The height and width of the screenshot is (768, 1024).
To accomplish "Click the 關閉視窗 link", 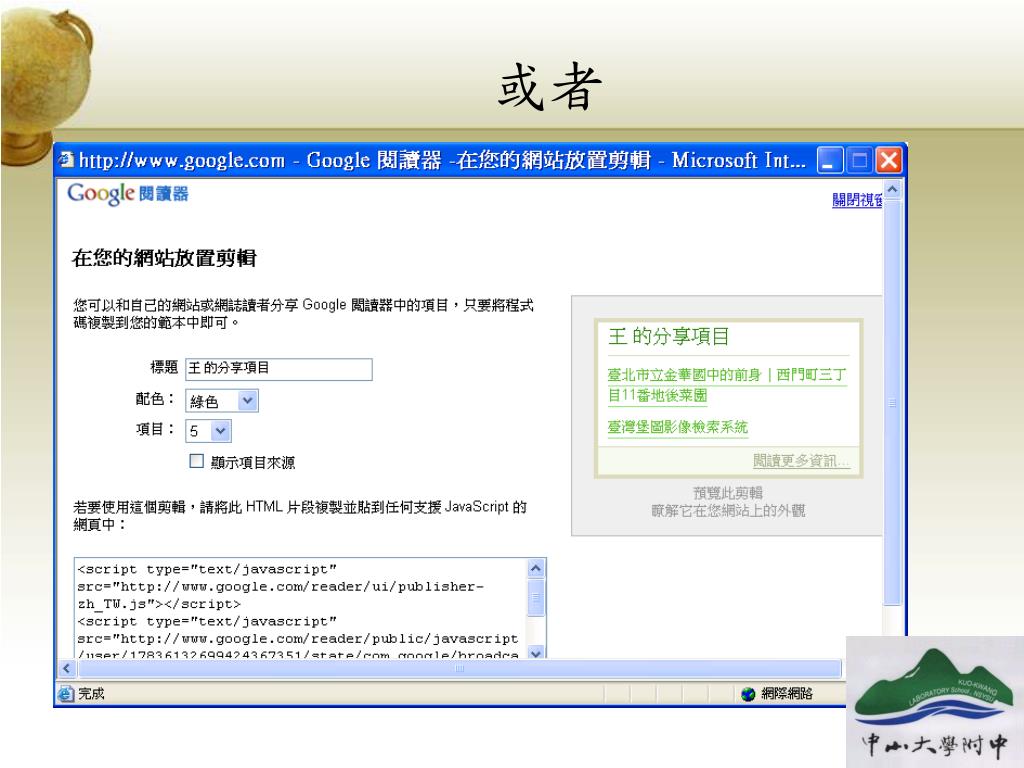I will 857,200.
